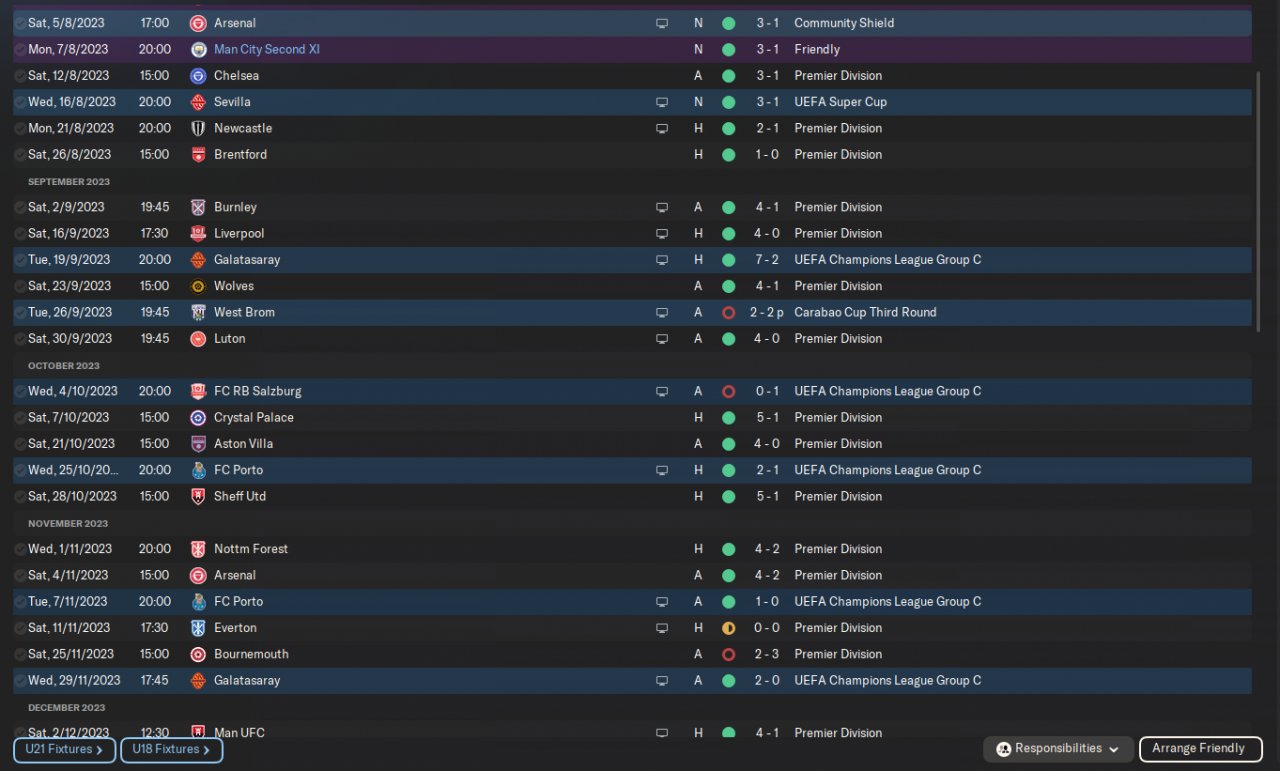Click the Sevilla club badge
This screenshot has width=1280, height=771.
(198, 102)
